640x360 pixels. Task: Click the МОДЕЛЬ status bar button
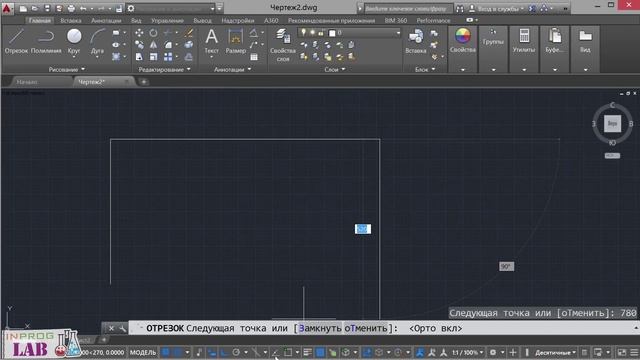coord(143,352)
